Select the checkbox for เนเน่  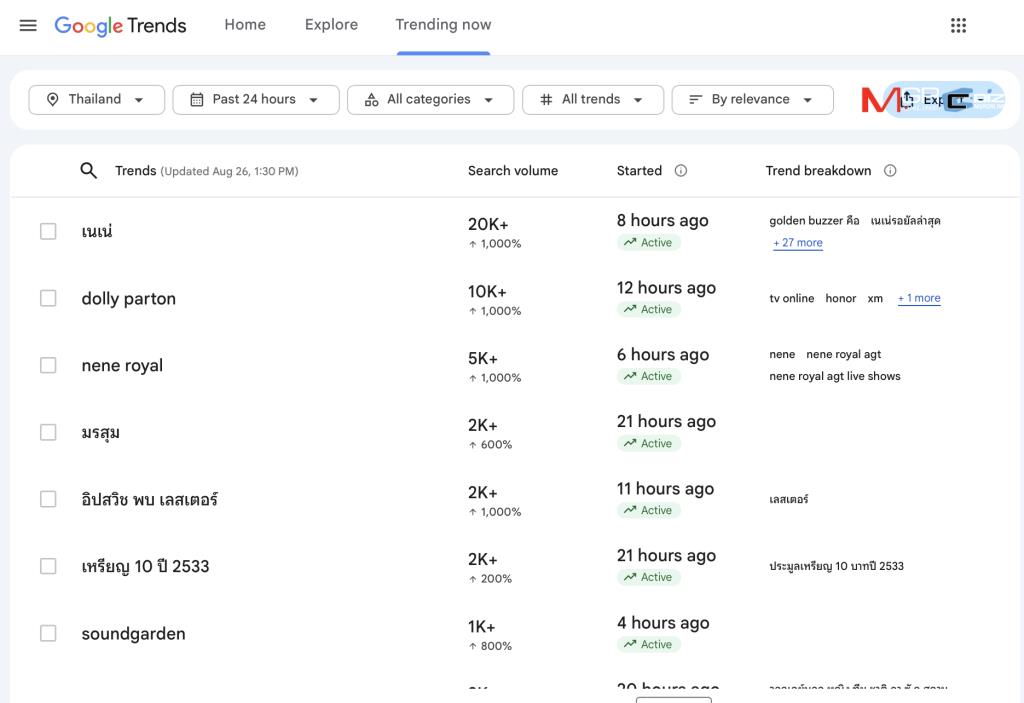(48, 231)
